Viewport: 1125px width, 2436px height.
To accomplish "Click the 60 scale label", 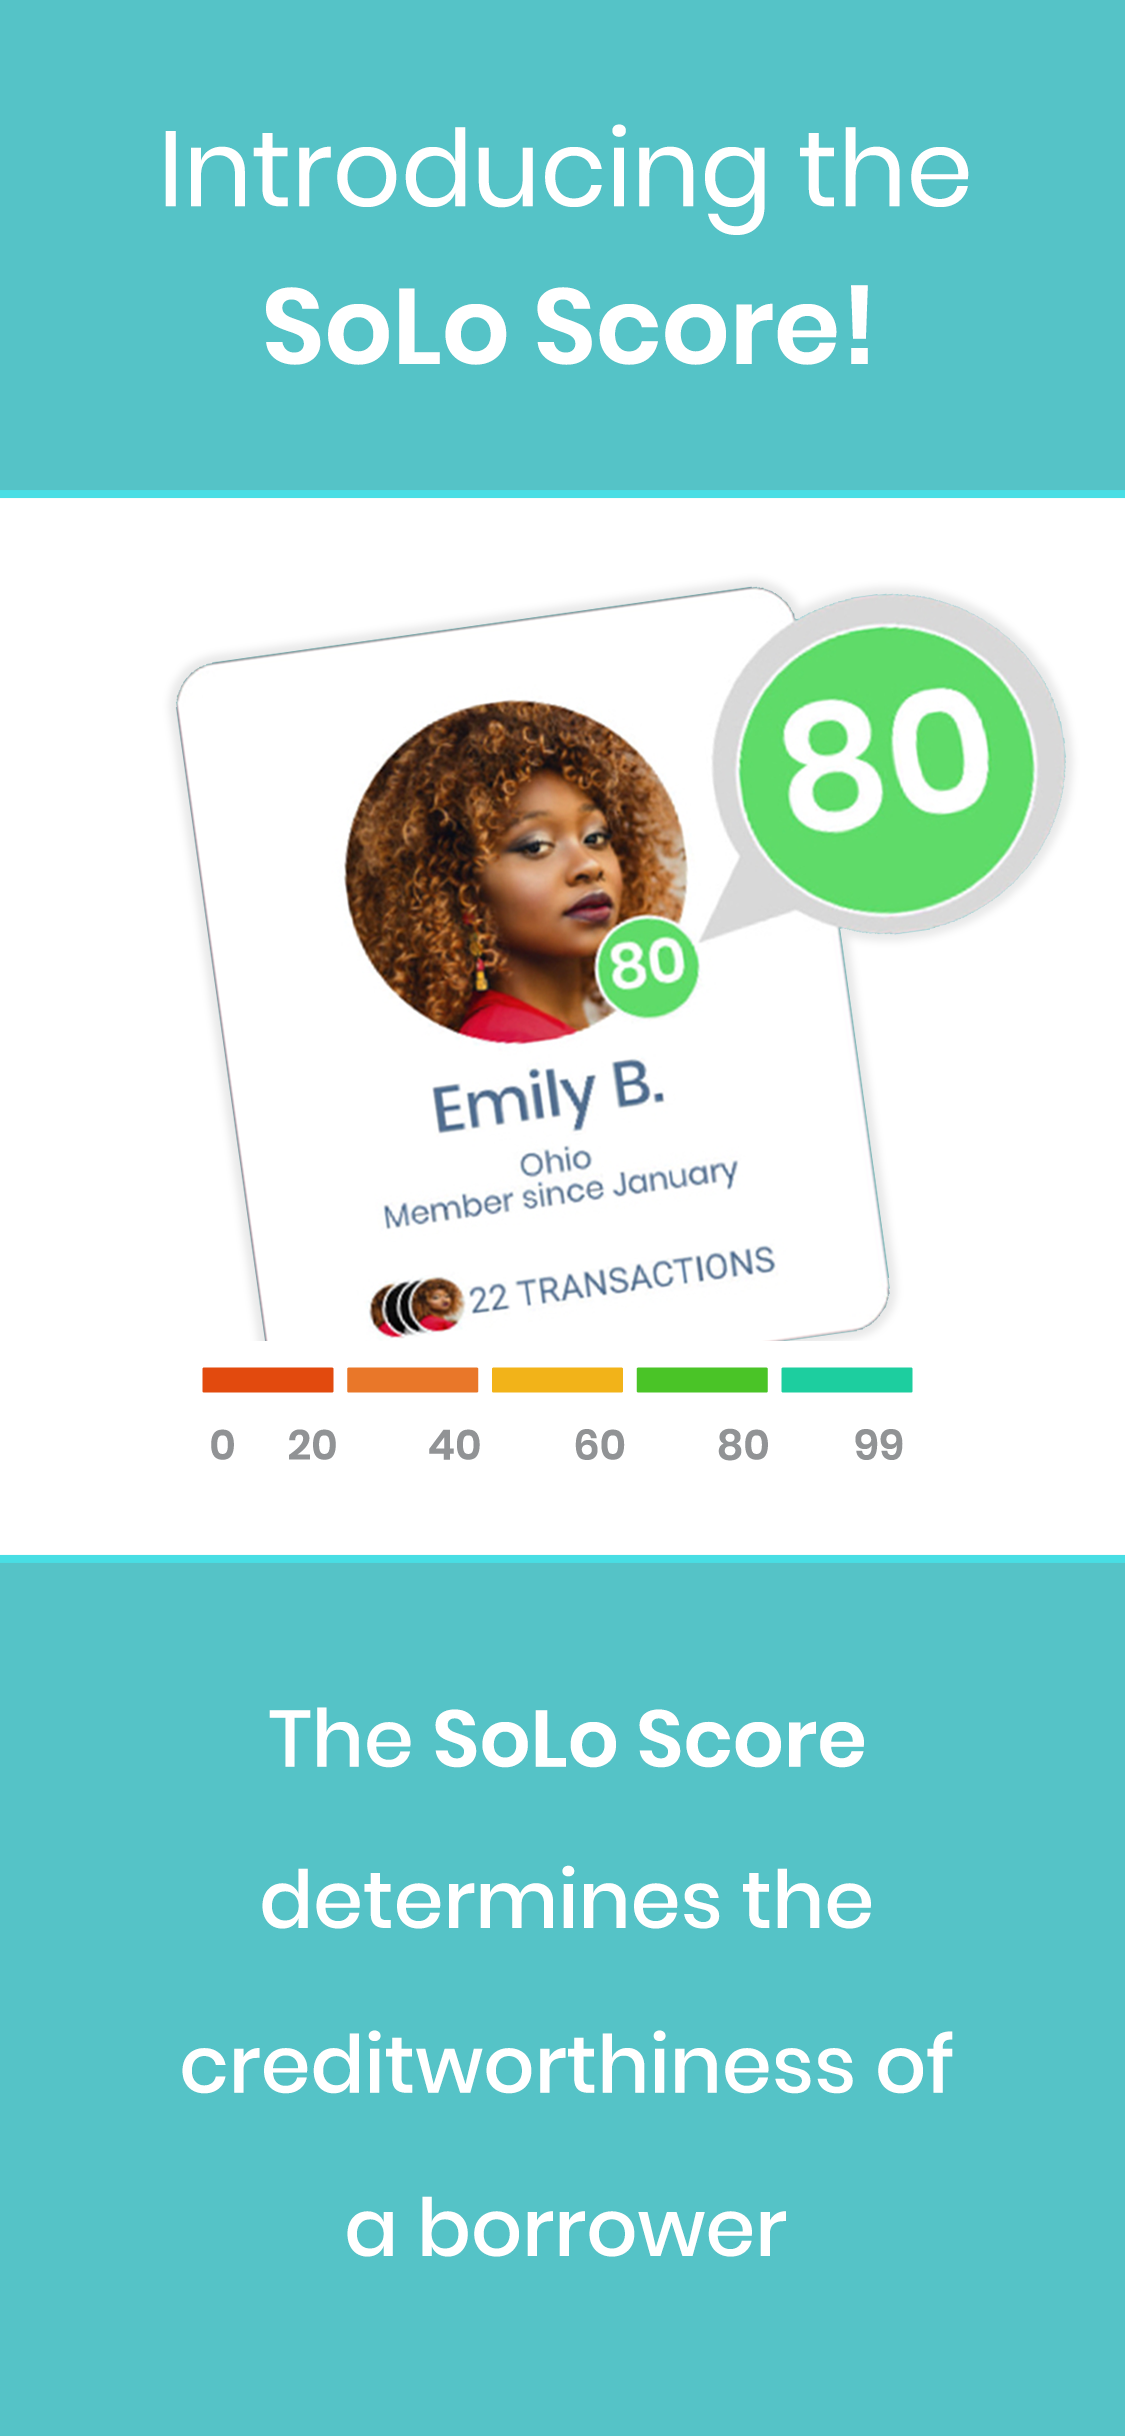I will [599, 1445].
